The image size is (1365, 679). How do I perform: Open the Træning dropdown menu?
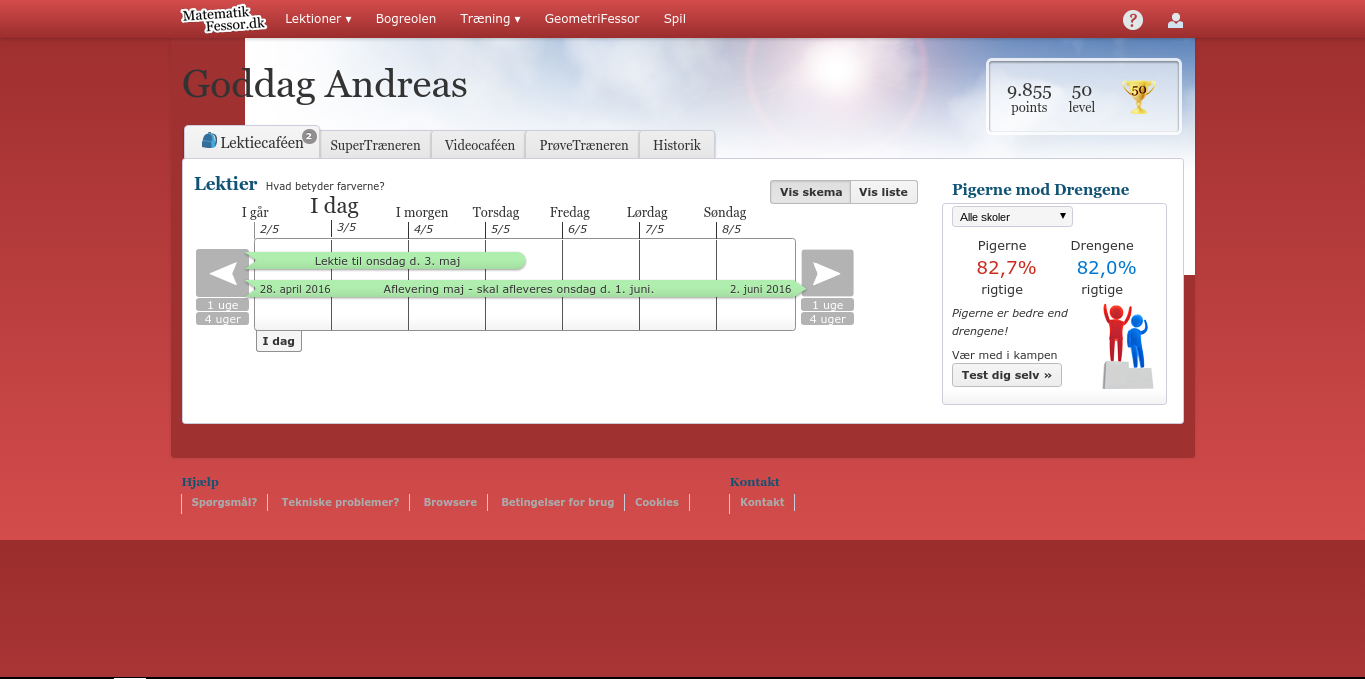click(x=490, y=19)
